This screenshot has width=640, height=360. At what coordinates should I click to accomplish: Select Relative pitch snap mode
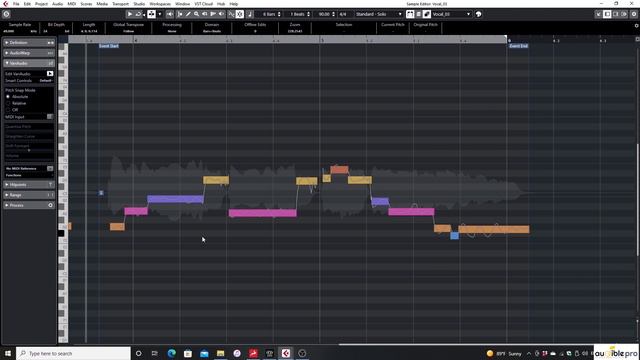click(x=8, y=103)
